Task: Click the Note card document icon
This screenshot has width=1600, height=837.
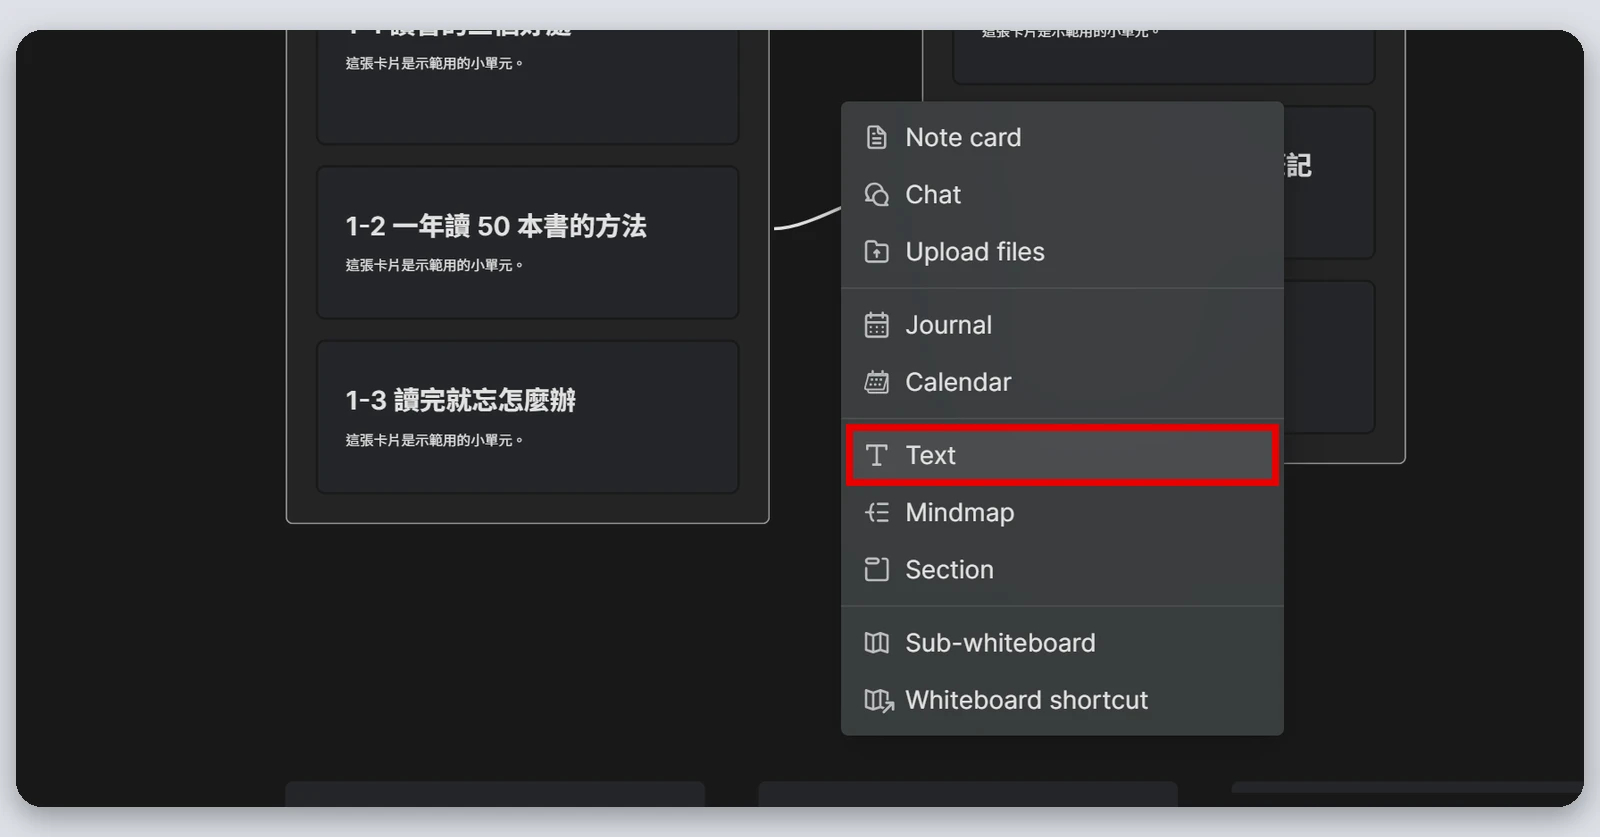Action: point(876,137)
